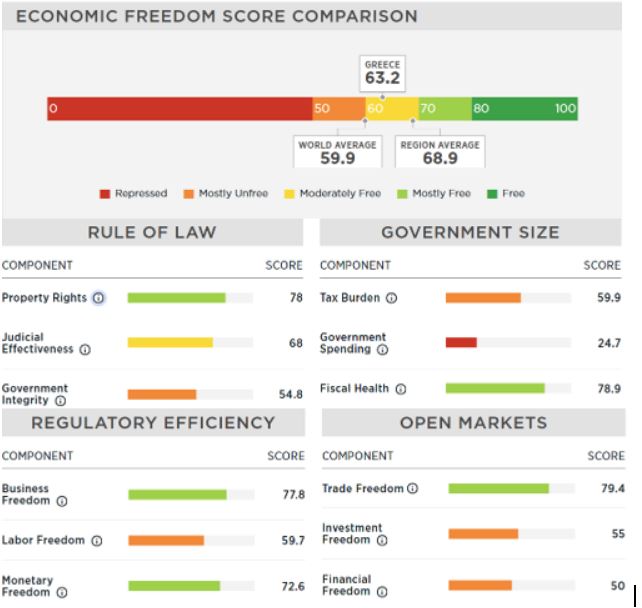The width and height of the screenshot is (642, 608).
Task: Open the Trade Freedom info icon
Action: (x=412, y=488)
